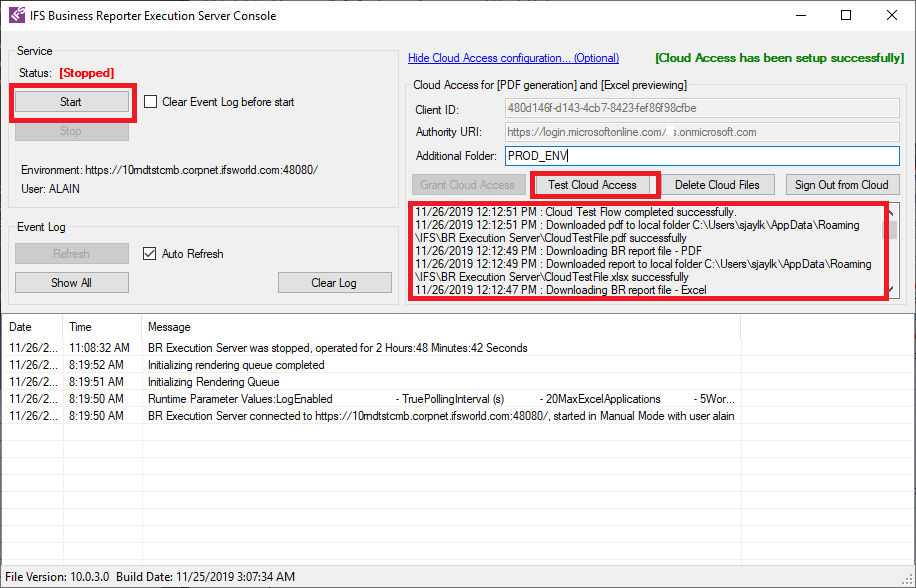Click the Test Cloud Access button

(x=592, y=185)
